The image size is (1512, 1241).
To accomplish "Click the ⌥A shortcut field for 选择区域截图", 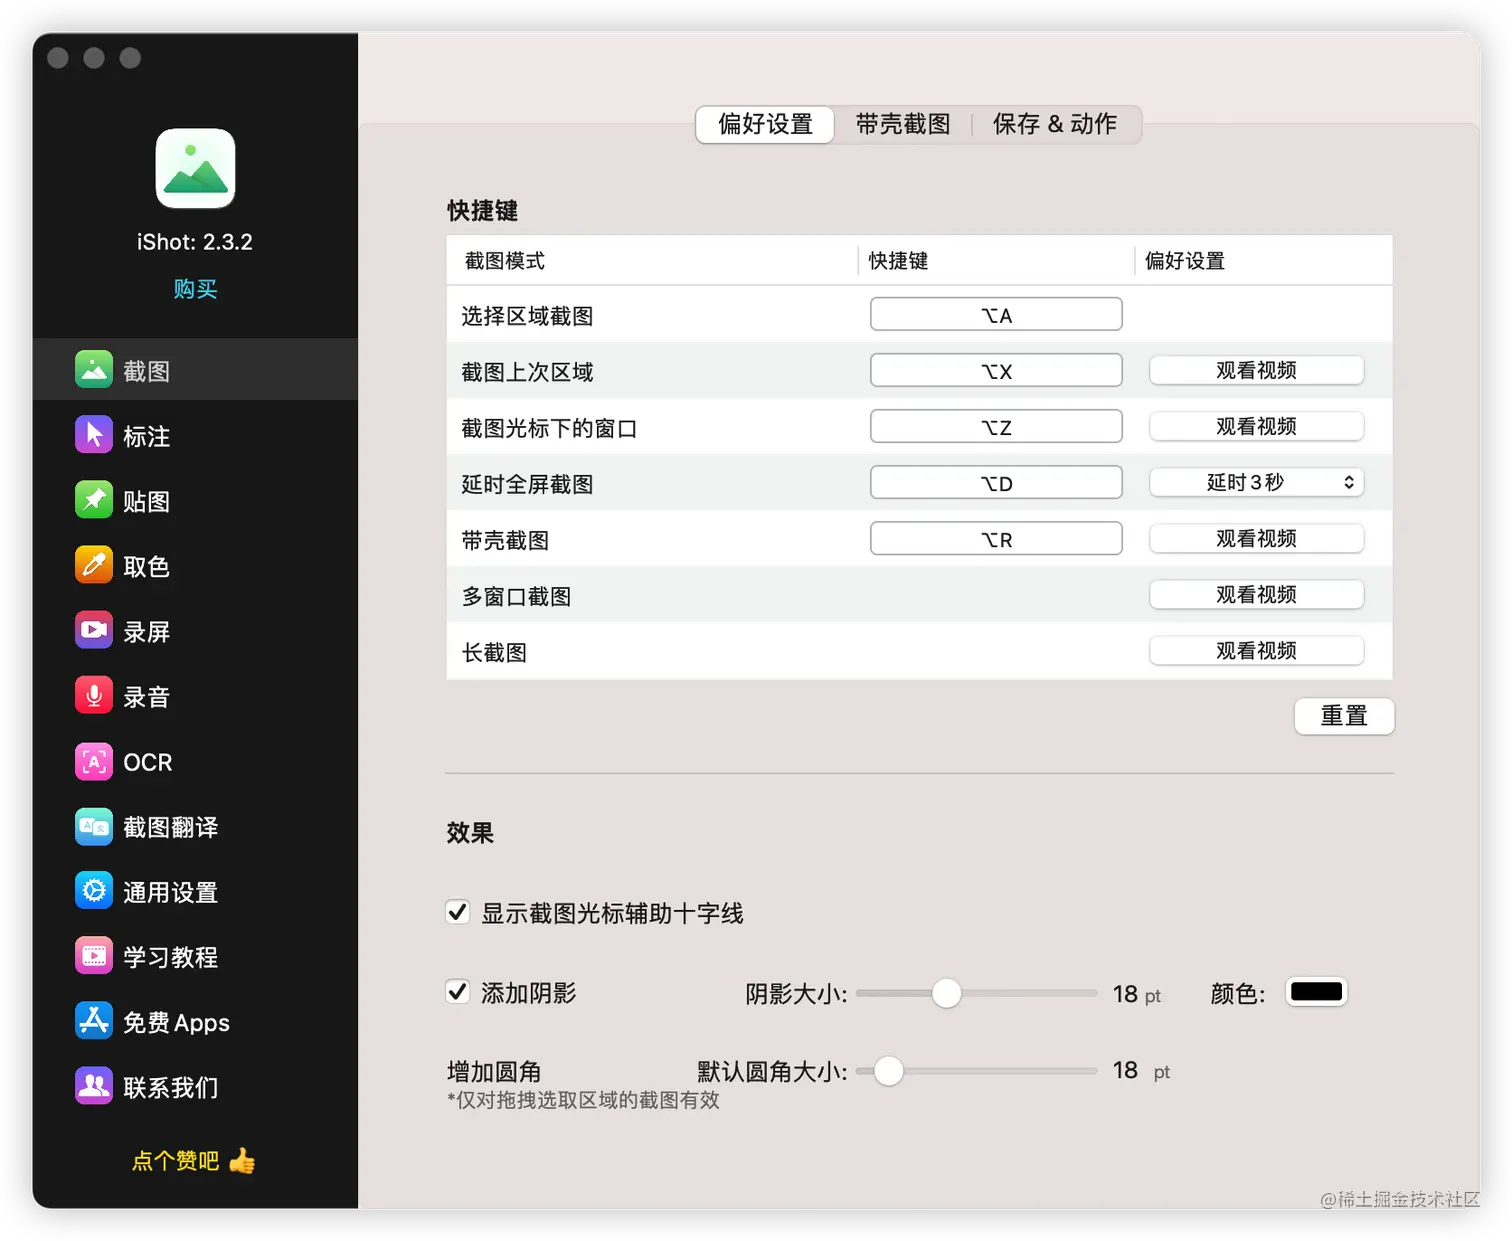I will click(x=996, y=314).
